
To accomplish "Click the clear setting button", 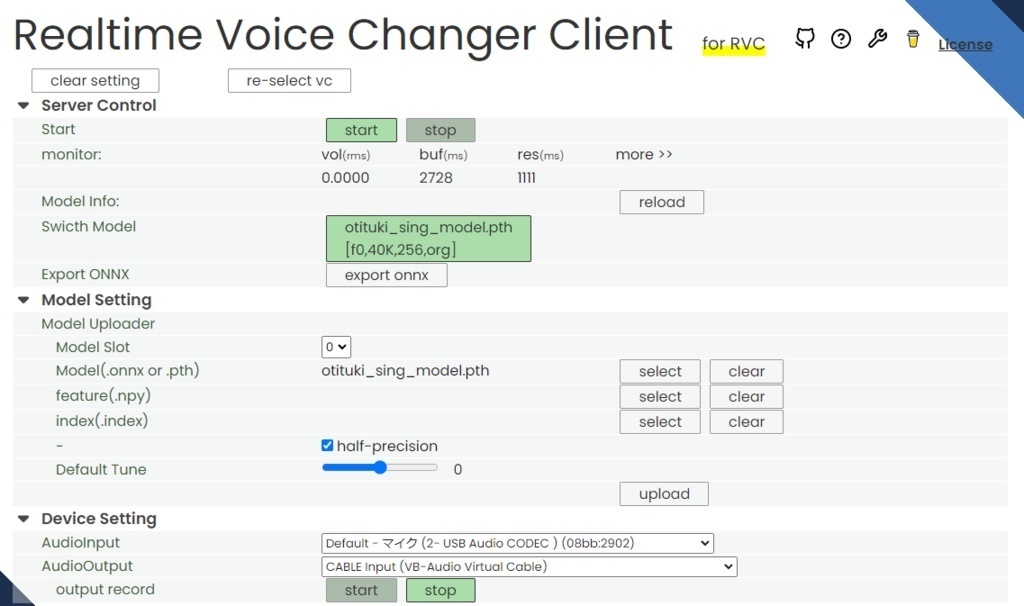I will coord(95,80).
